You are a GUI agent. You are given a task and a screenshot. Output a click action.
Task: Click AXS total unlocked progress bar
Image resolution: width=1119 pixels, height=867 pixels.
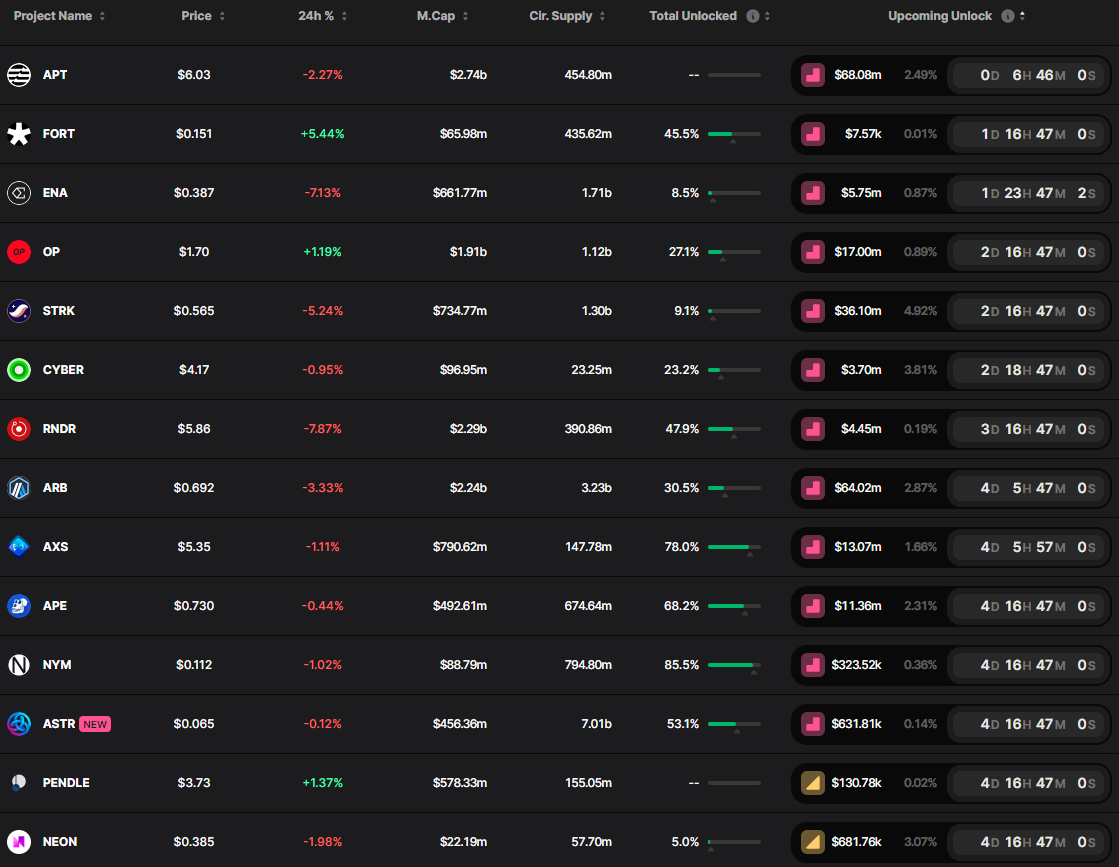[734, 547]
